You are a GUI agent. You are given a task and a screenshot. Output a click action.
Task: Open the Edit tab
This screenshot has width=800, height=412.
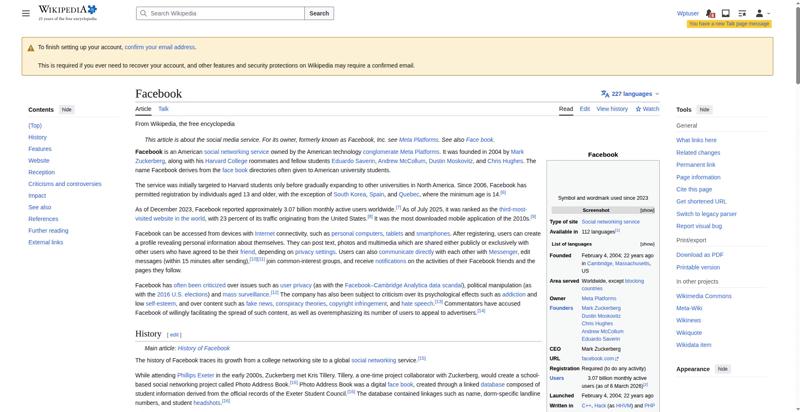pyautogui.click(x=585, y=109)
